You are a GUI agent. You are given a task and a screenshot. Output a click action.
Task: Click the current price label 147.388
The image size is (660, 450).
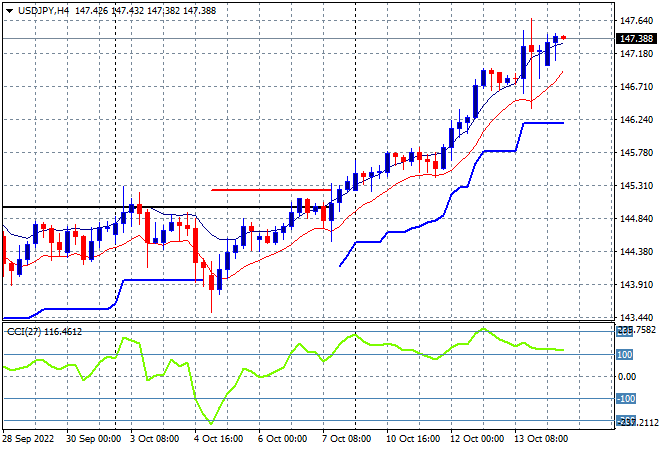pos(637,39)
